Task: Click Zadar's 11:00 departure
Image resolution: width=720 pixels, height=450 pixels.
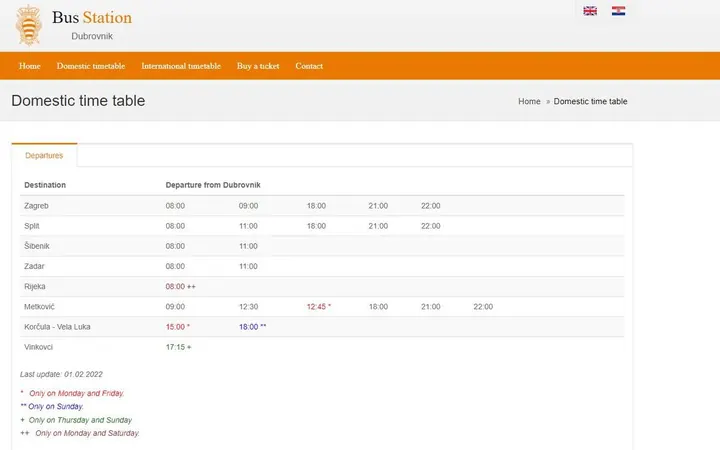Action: (x=248, y=266)
